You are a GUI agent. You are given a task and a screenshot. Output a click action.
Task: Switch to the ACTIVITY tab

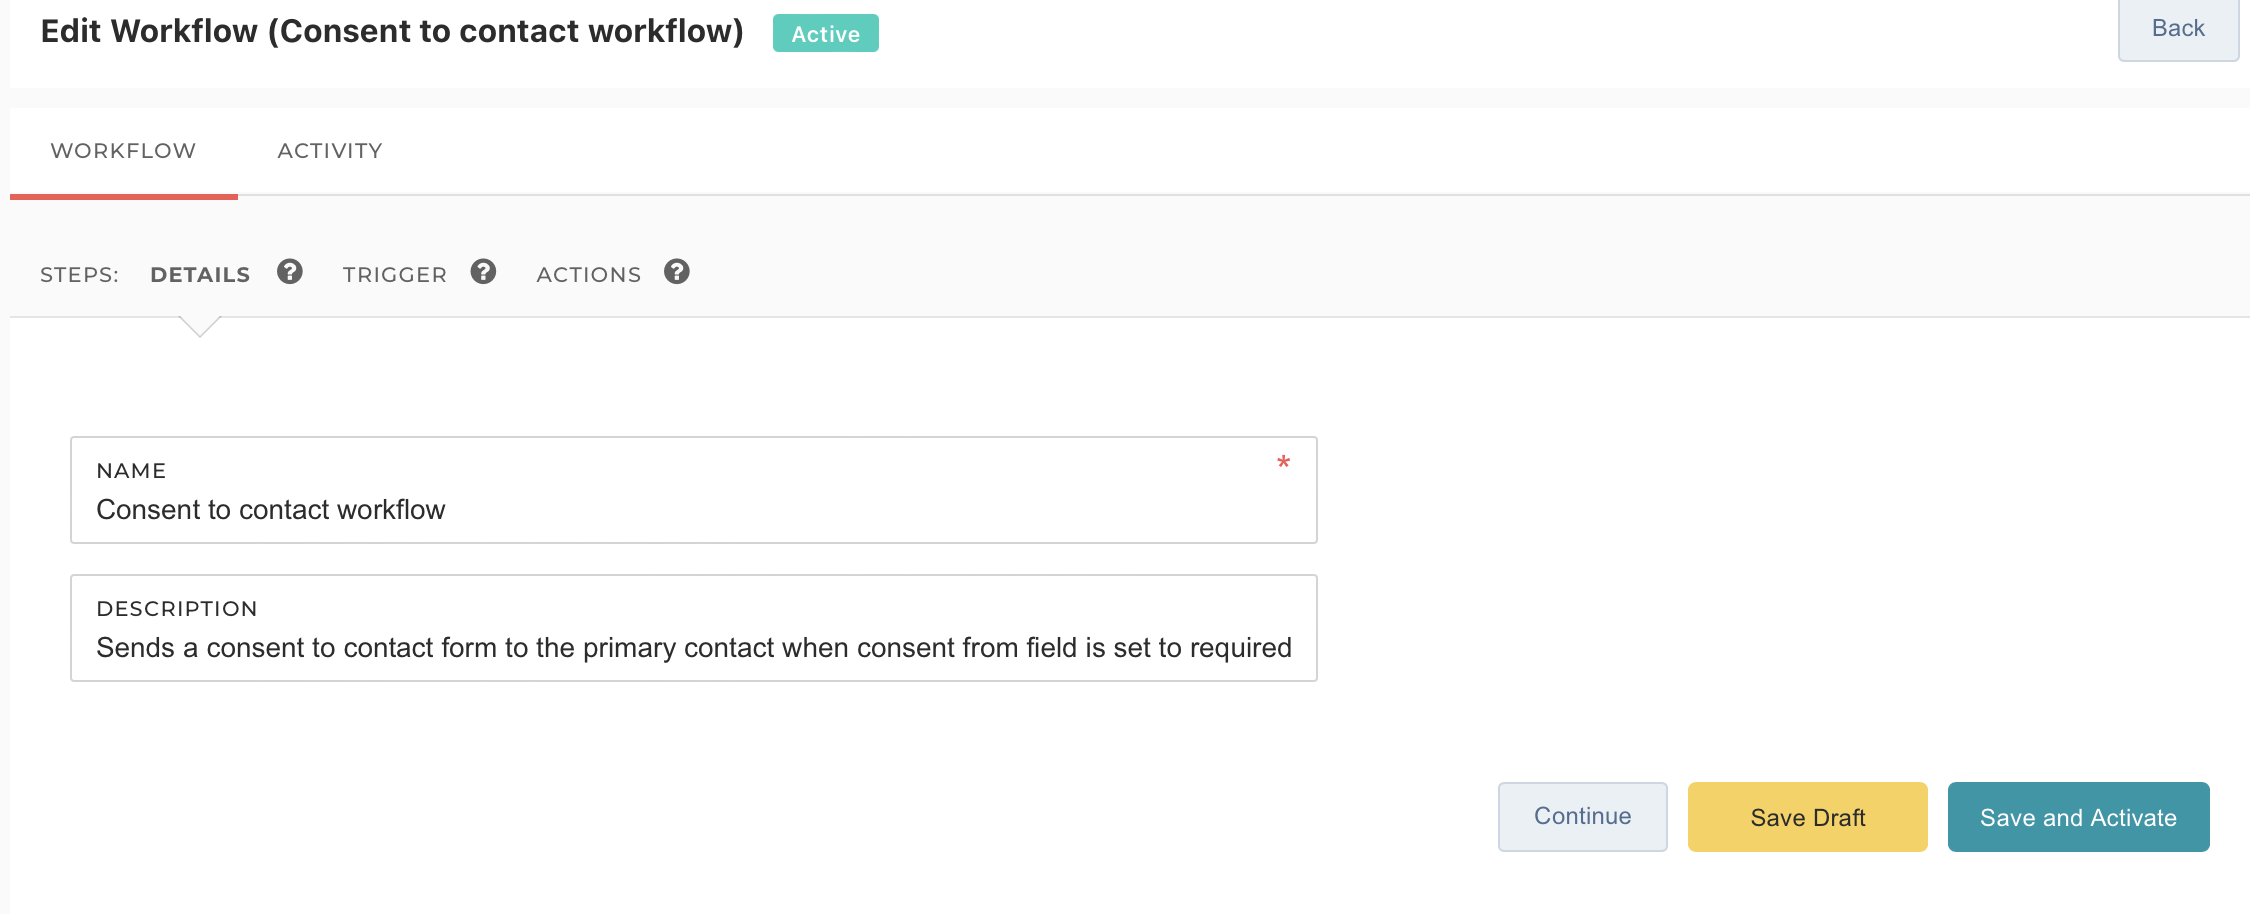(330, 151)
